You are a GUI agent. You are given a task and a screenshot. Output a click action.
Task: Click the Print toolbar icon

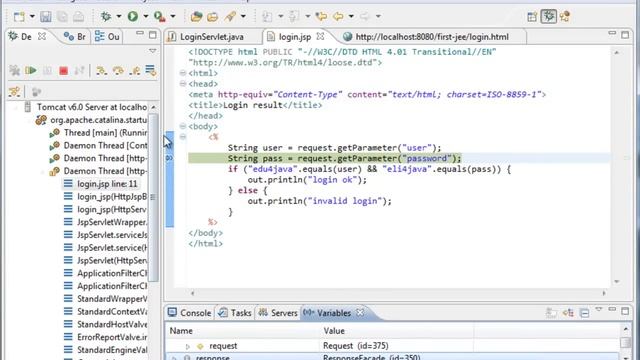point(78,17)
